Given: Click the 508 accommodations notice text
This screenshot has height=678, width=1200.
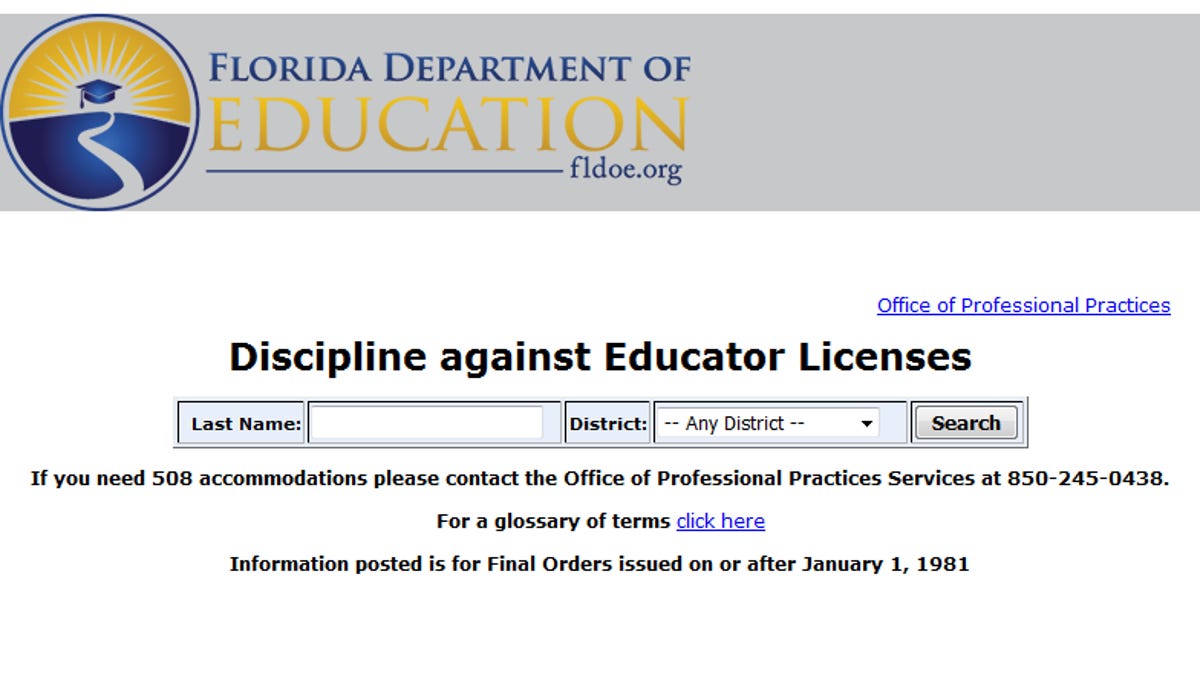Looking at the screenshot, I should coord(600,478).
